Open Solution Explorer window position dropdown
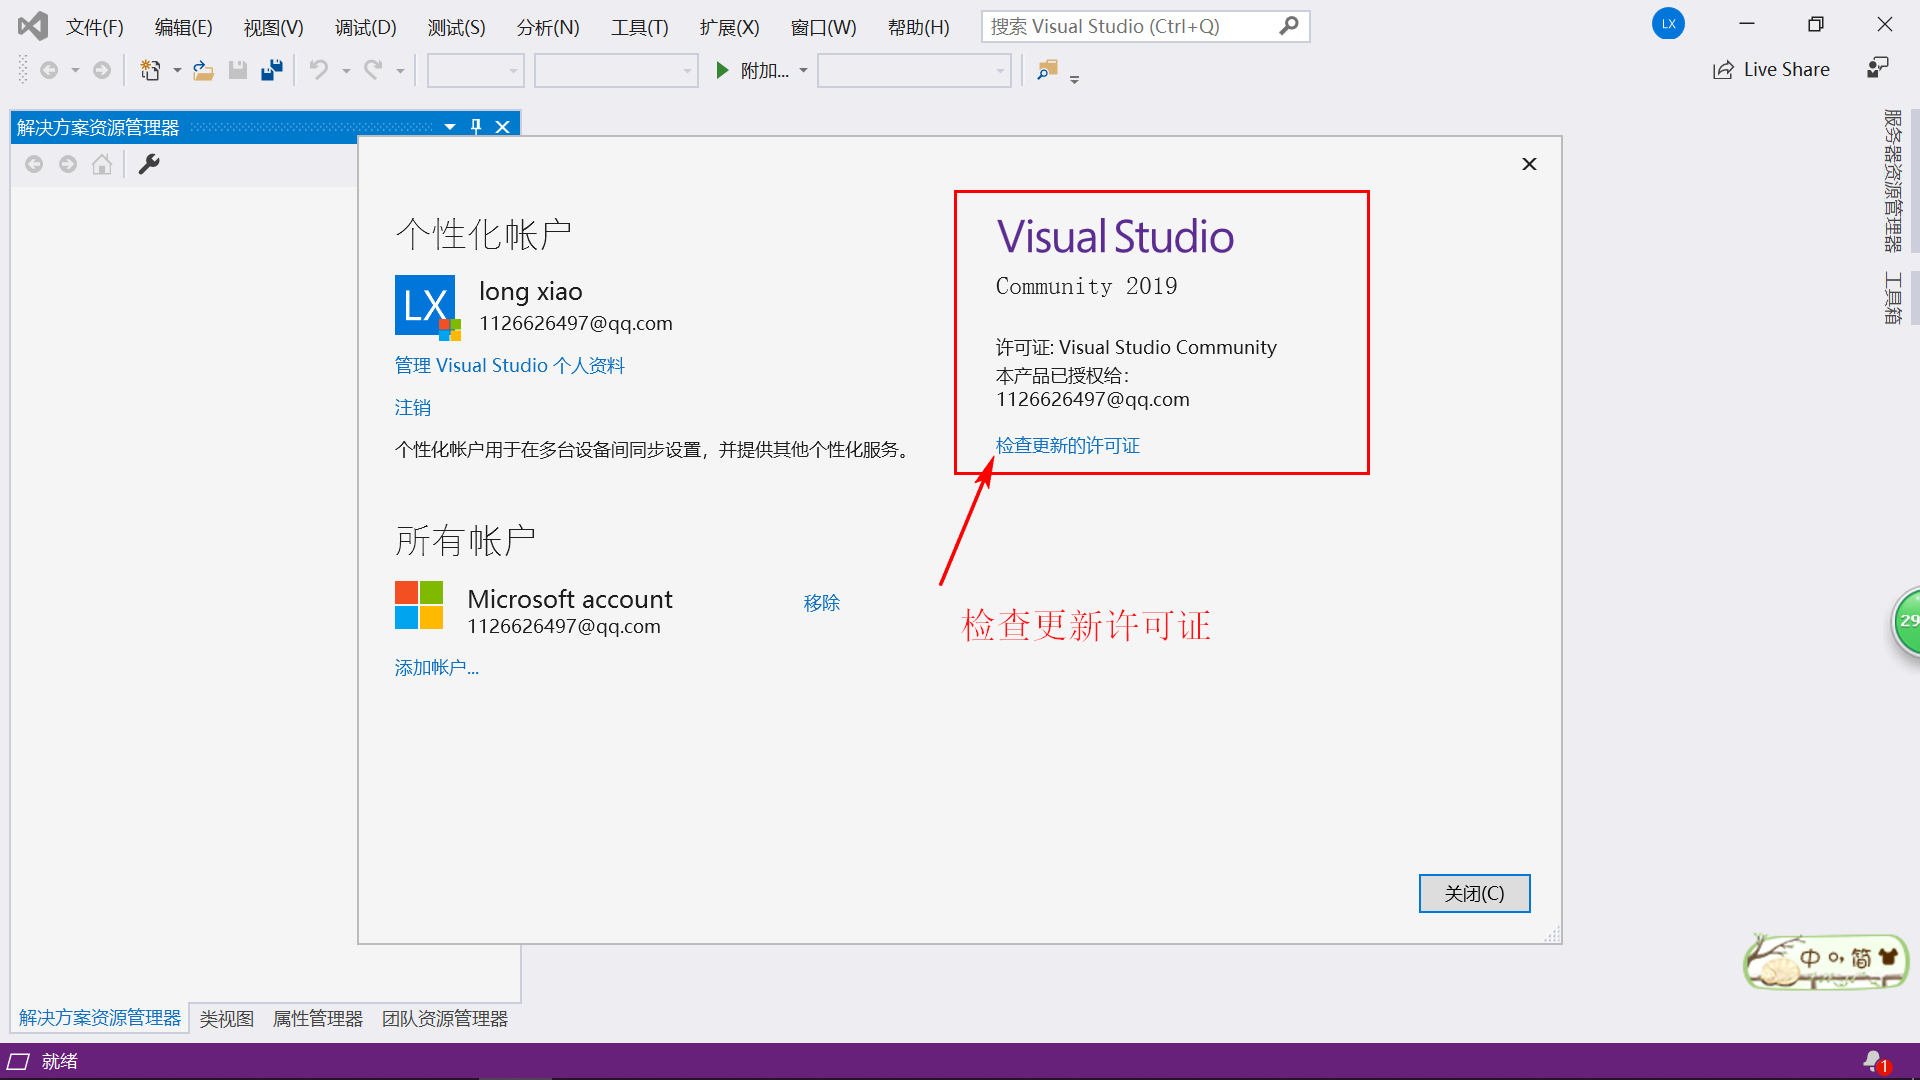The image size is (1920, 1080). click(x=450, y=127)
